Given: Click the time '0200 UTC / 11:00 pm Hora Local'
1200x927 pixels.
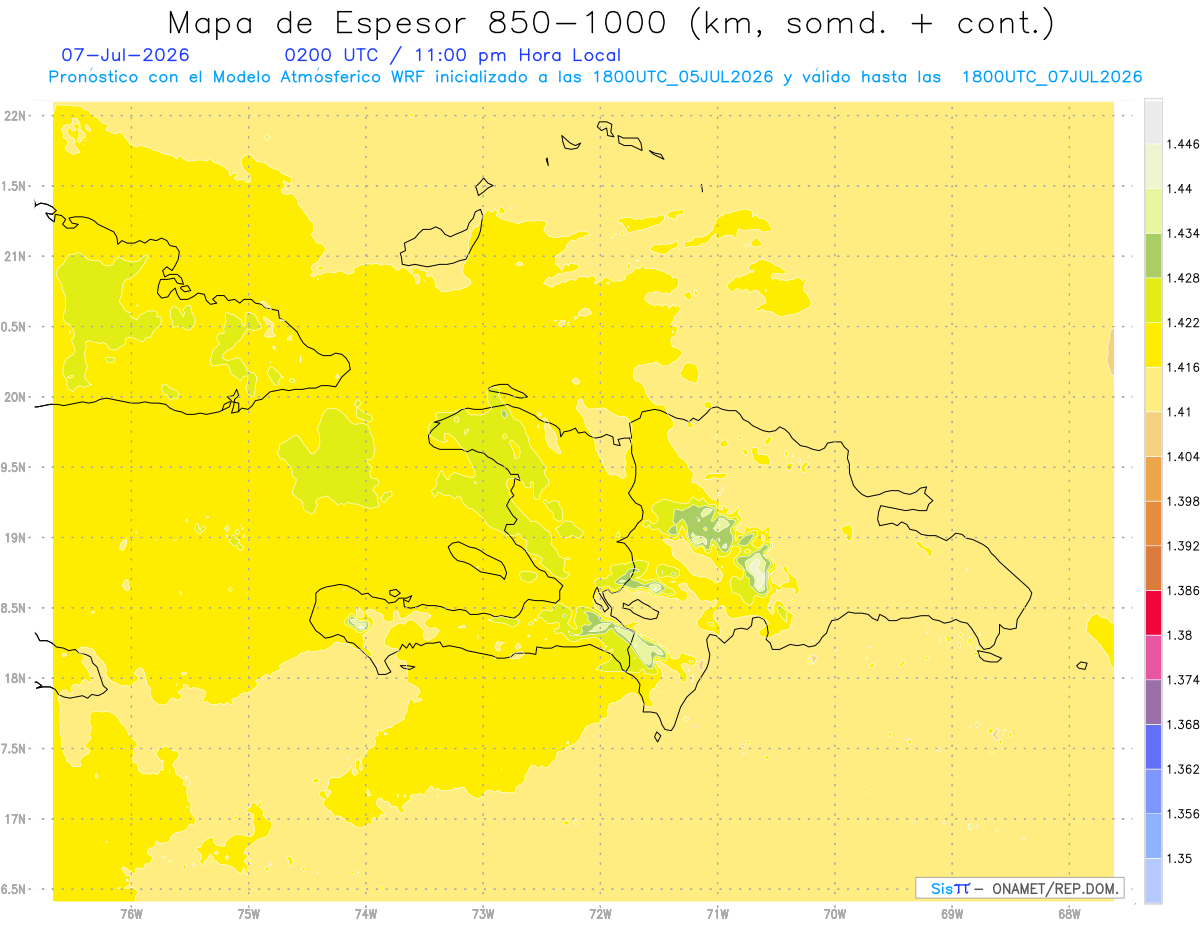Looking at the screenshot, I should pos(453,55).
